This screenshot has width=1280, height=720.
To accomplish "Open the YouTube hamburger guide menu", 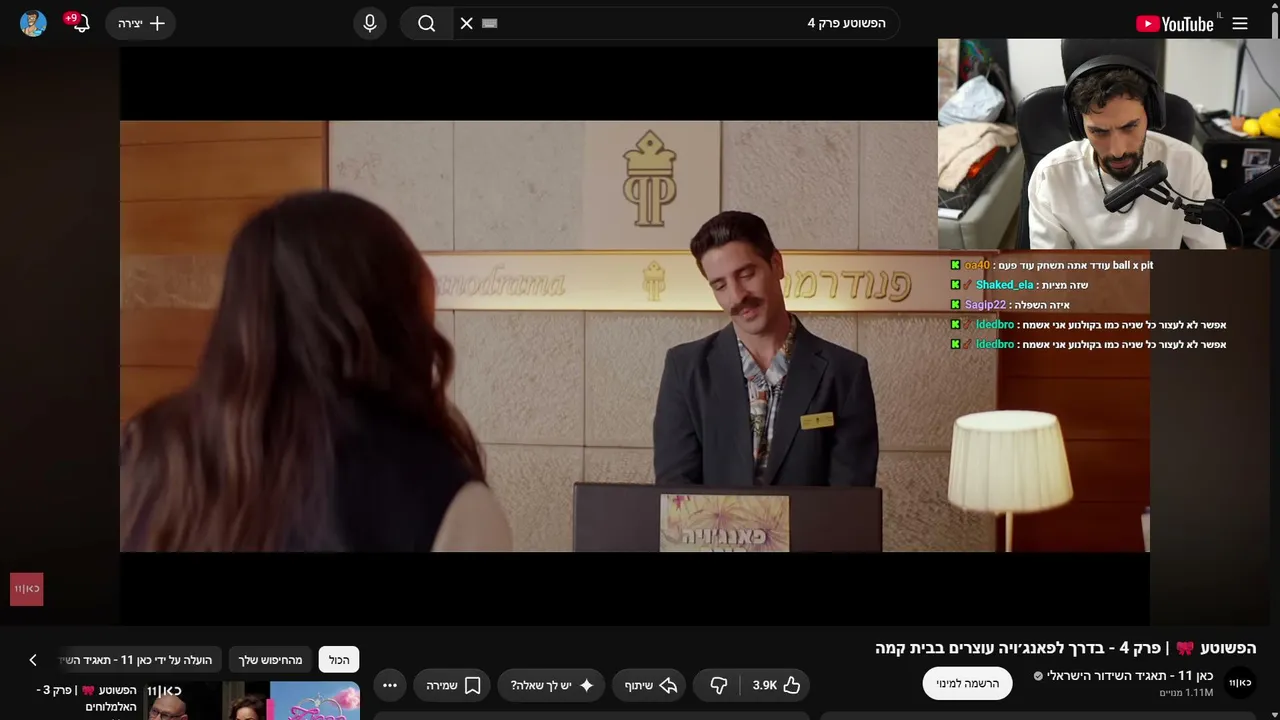I will tap(1240, 23).
